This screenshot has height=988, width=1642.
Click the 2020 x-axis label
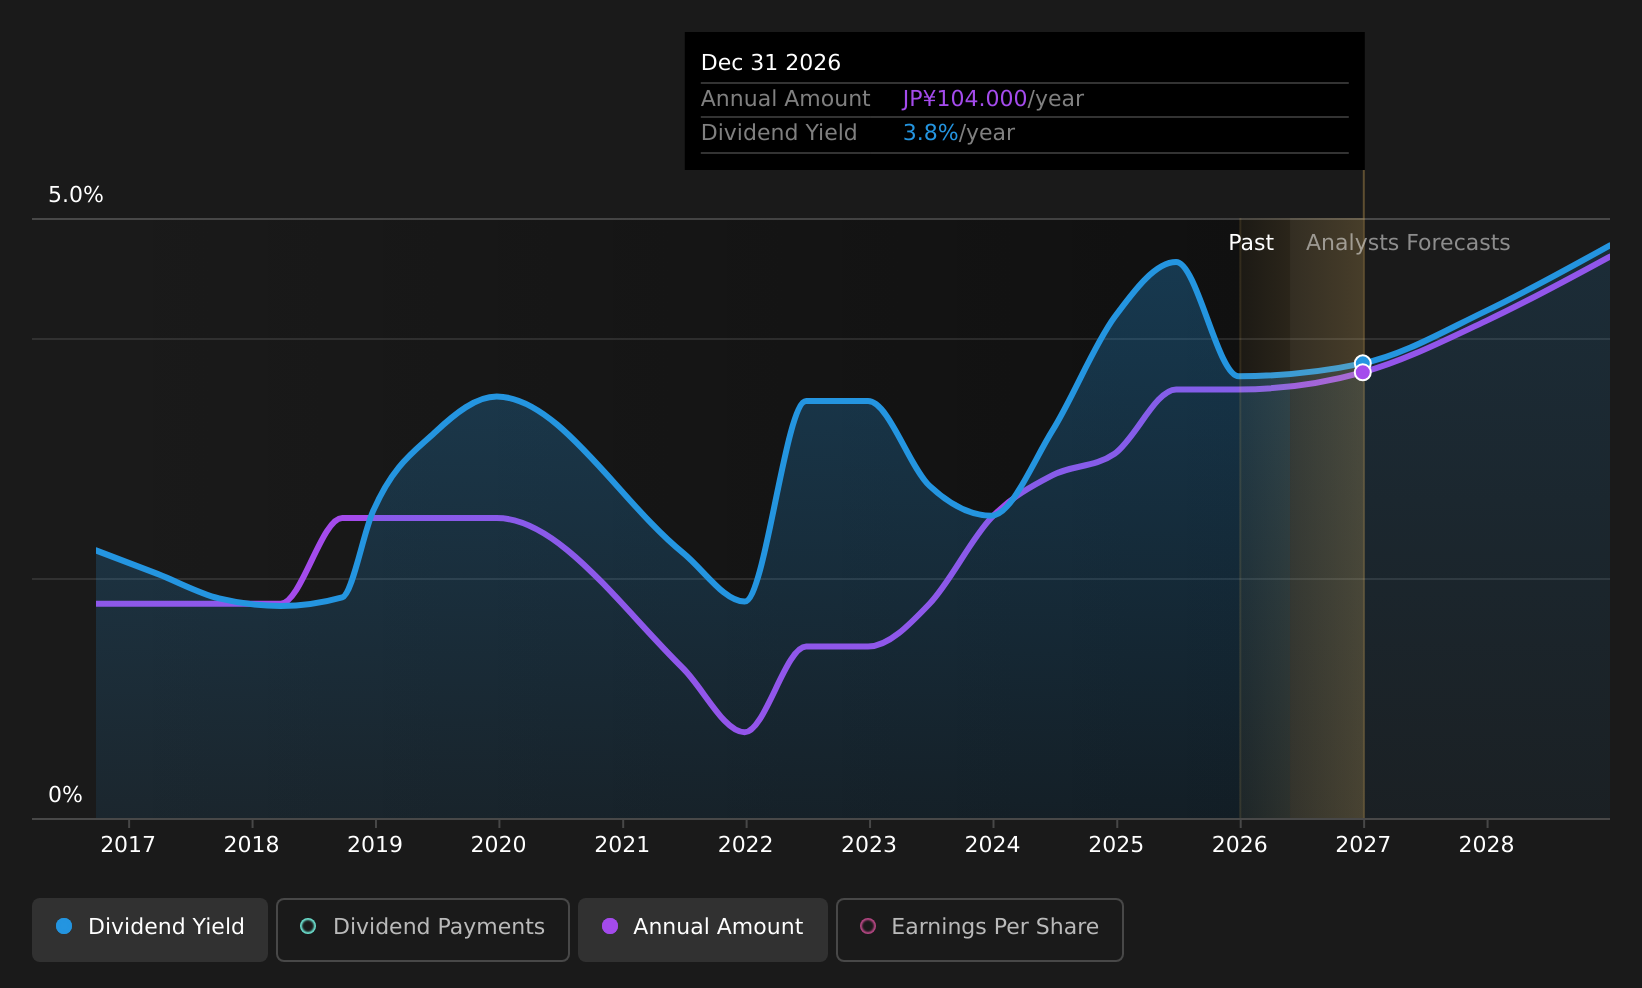tap(499, 845)
